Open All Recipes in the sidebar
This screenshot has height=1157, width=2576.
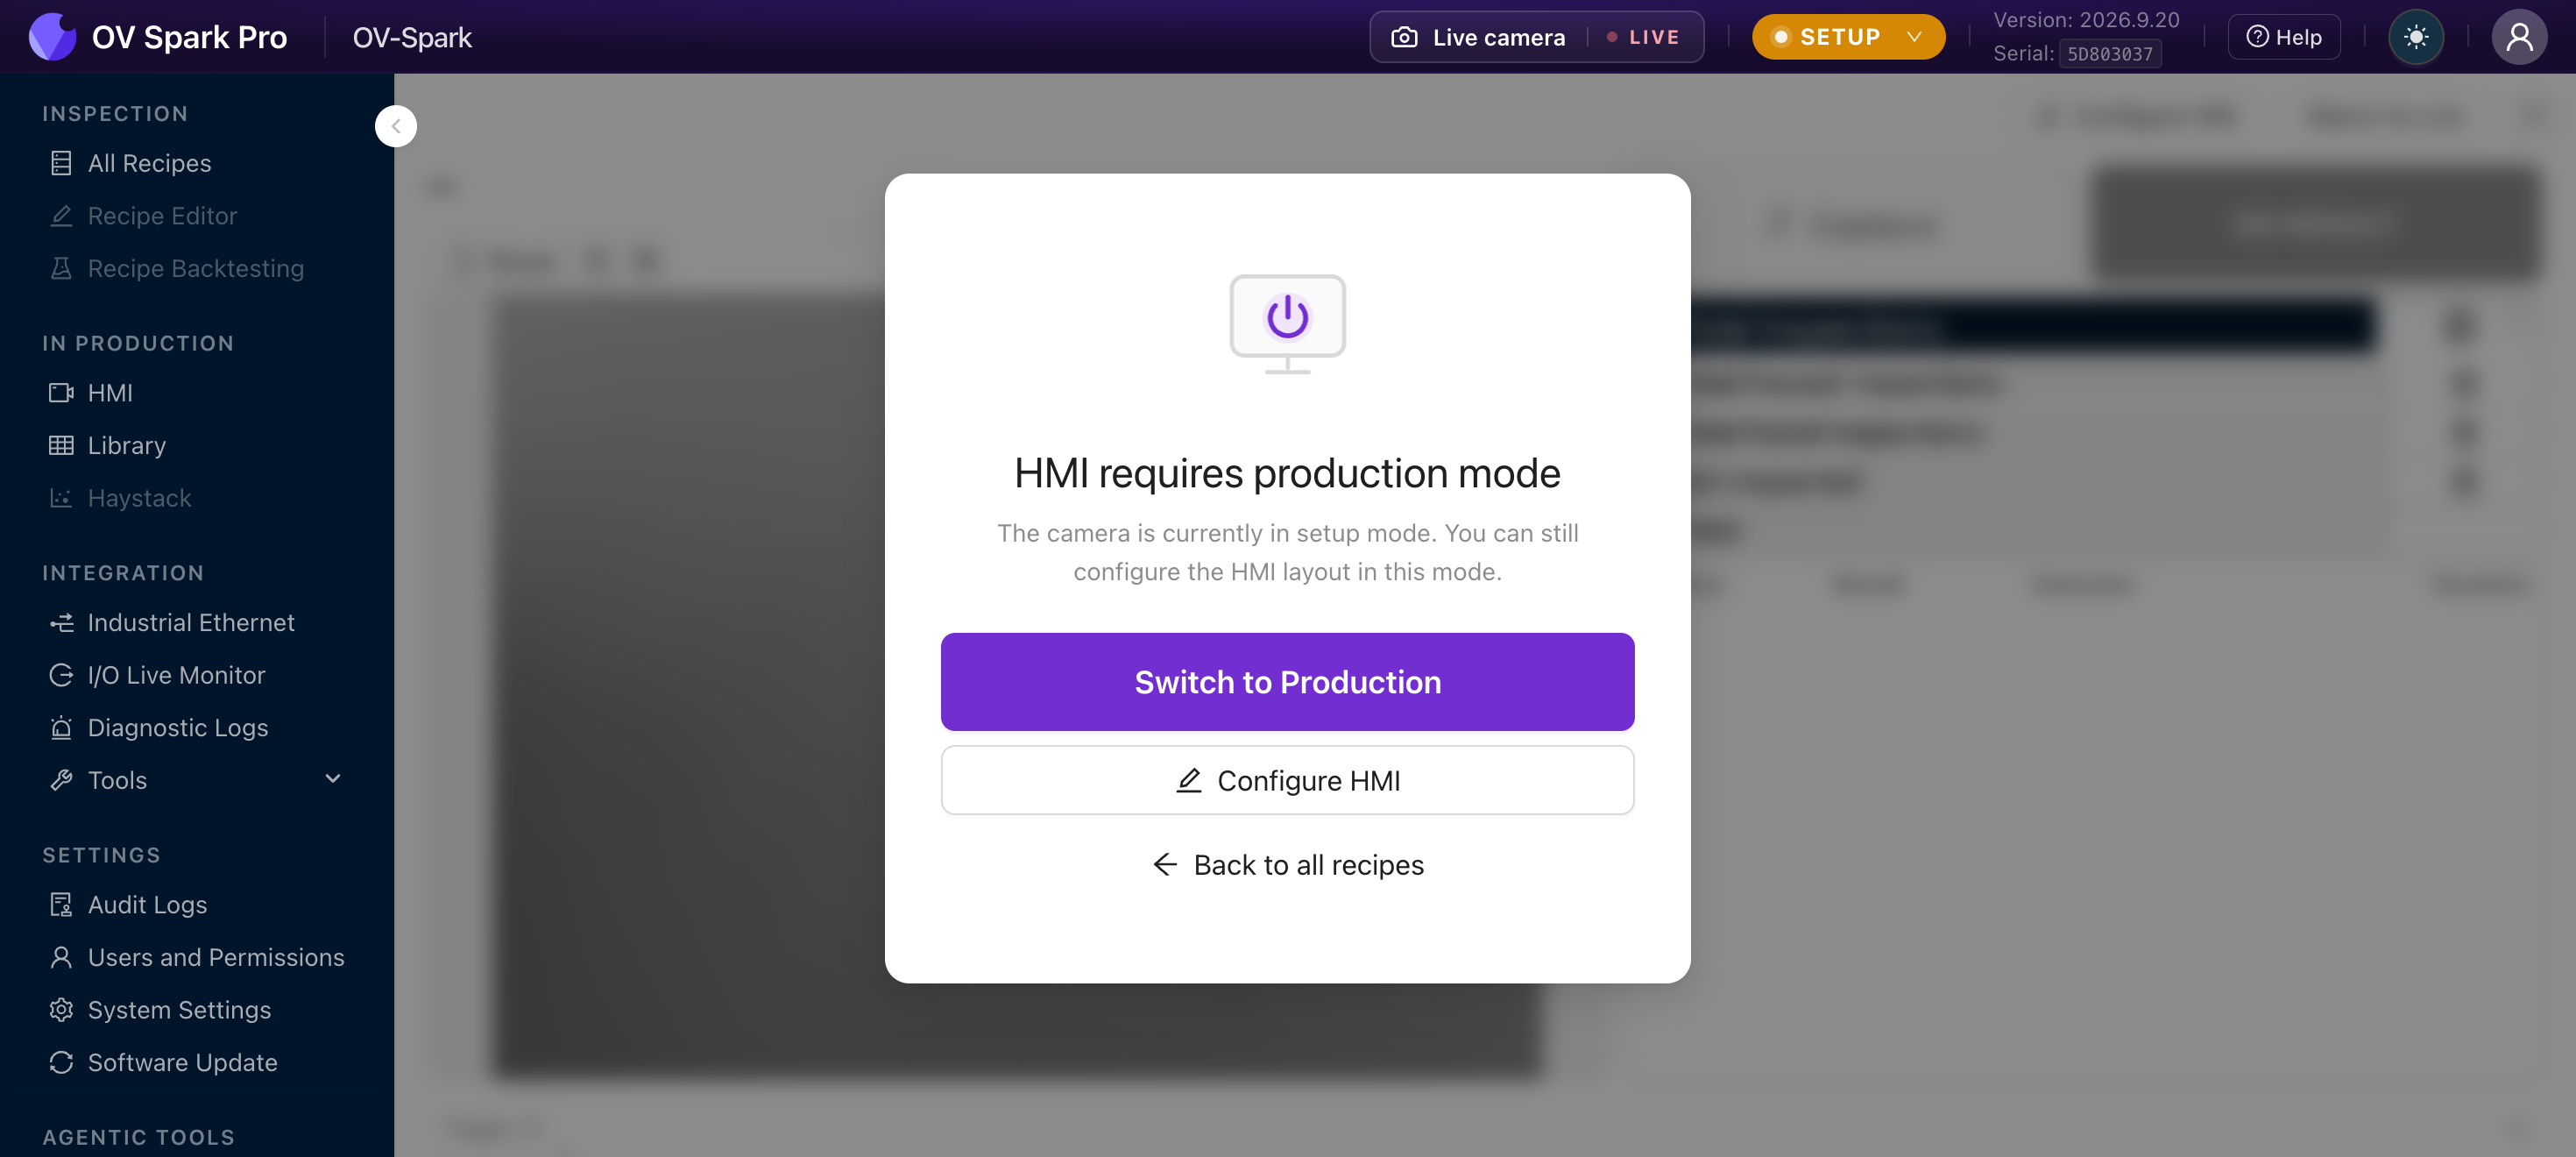(x=149, y=163)
